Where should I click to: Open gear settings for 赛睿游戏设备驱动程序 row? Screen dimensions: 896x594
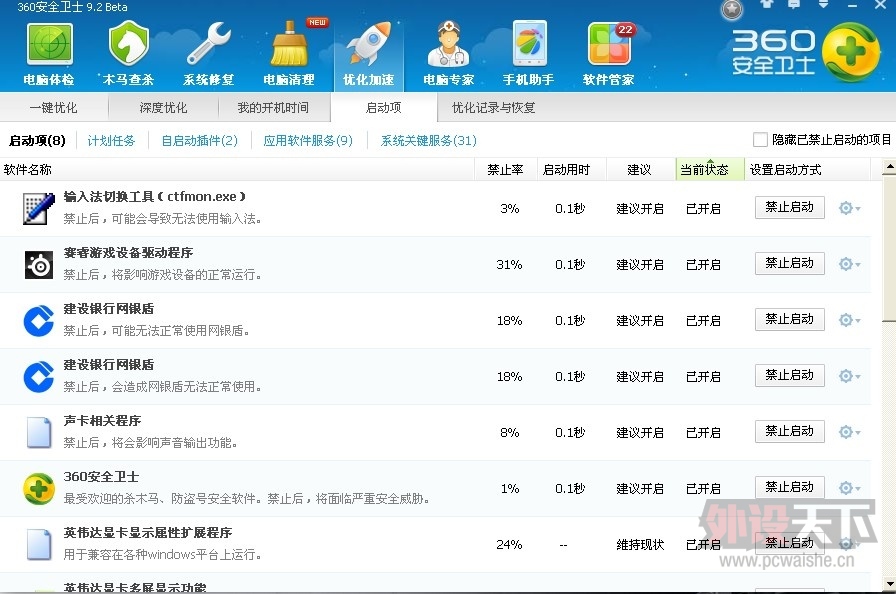click(849, 264)
